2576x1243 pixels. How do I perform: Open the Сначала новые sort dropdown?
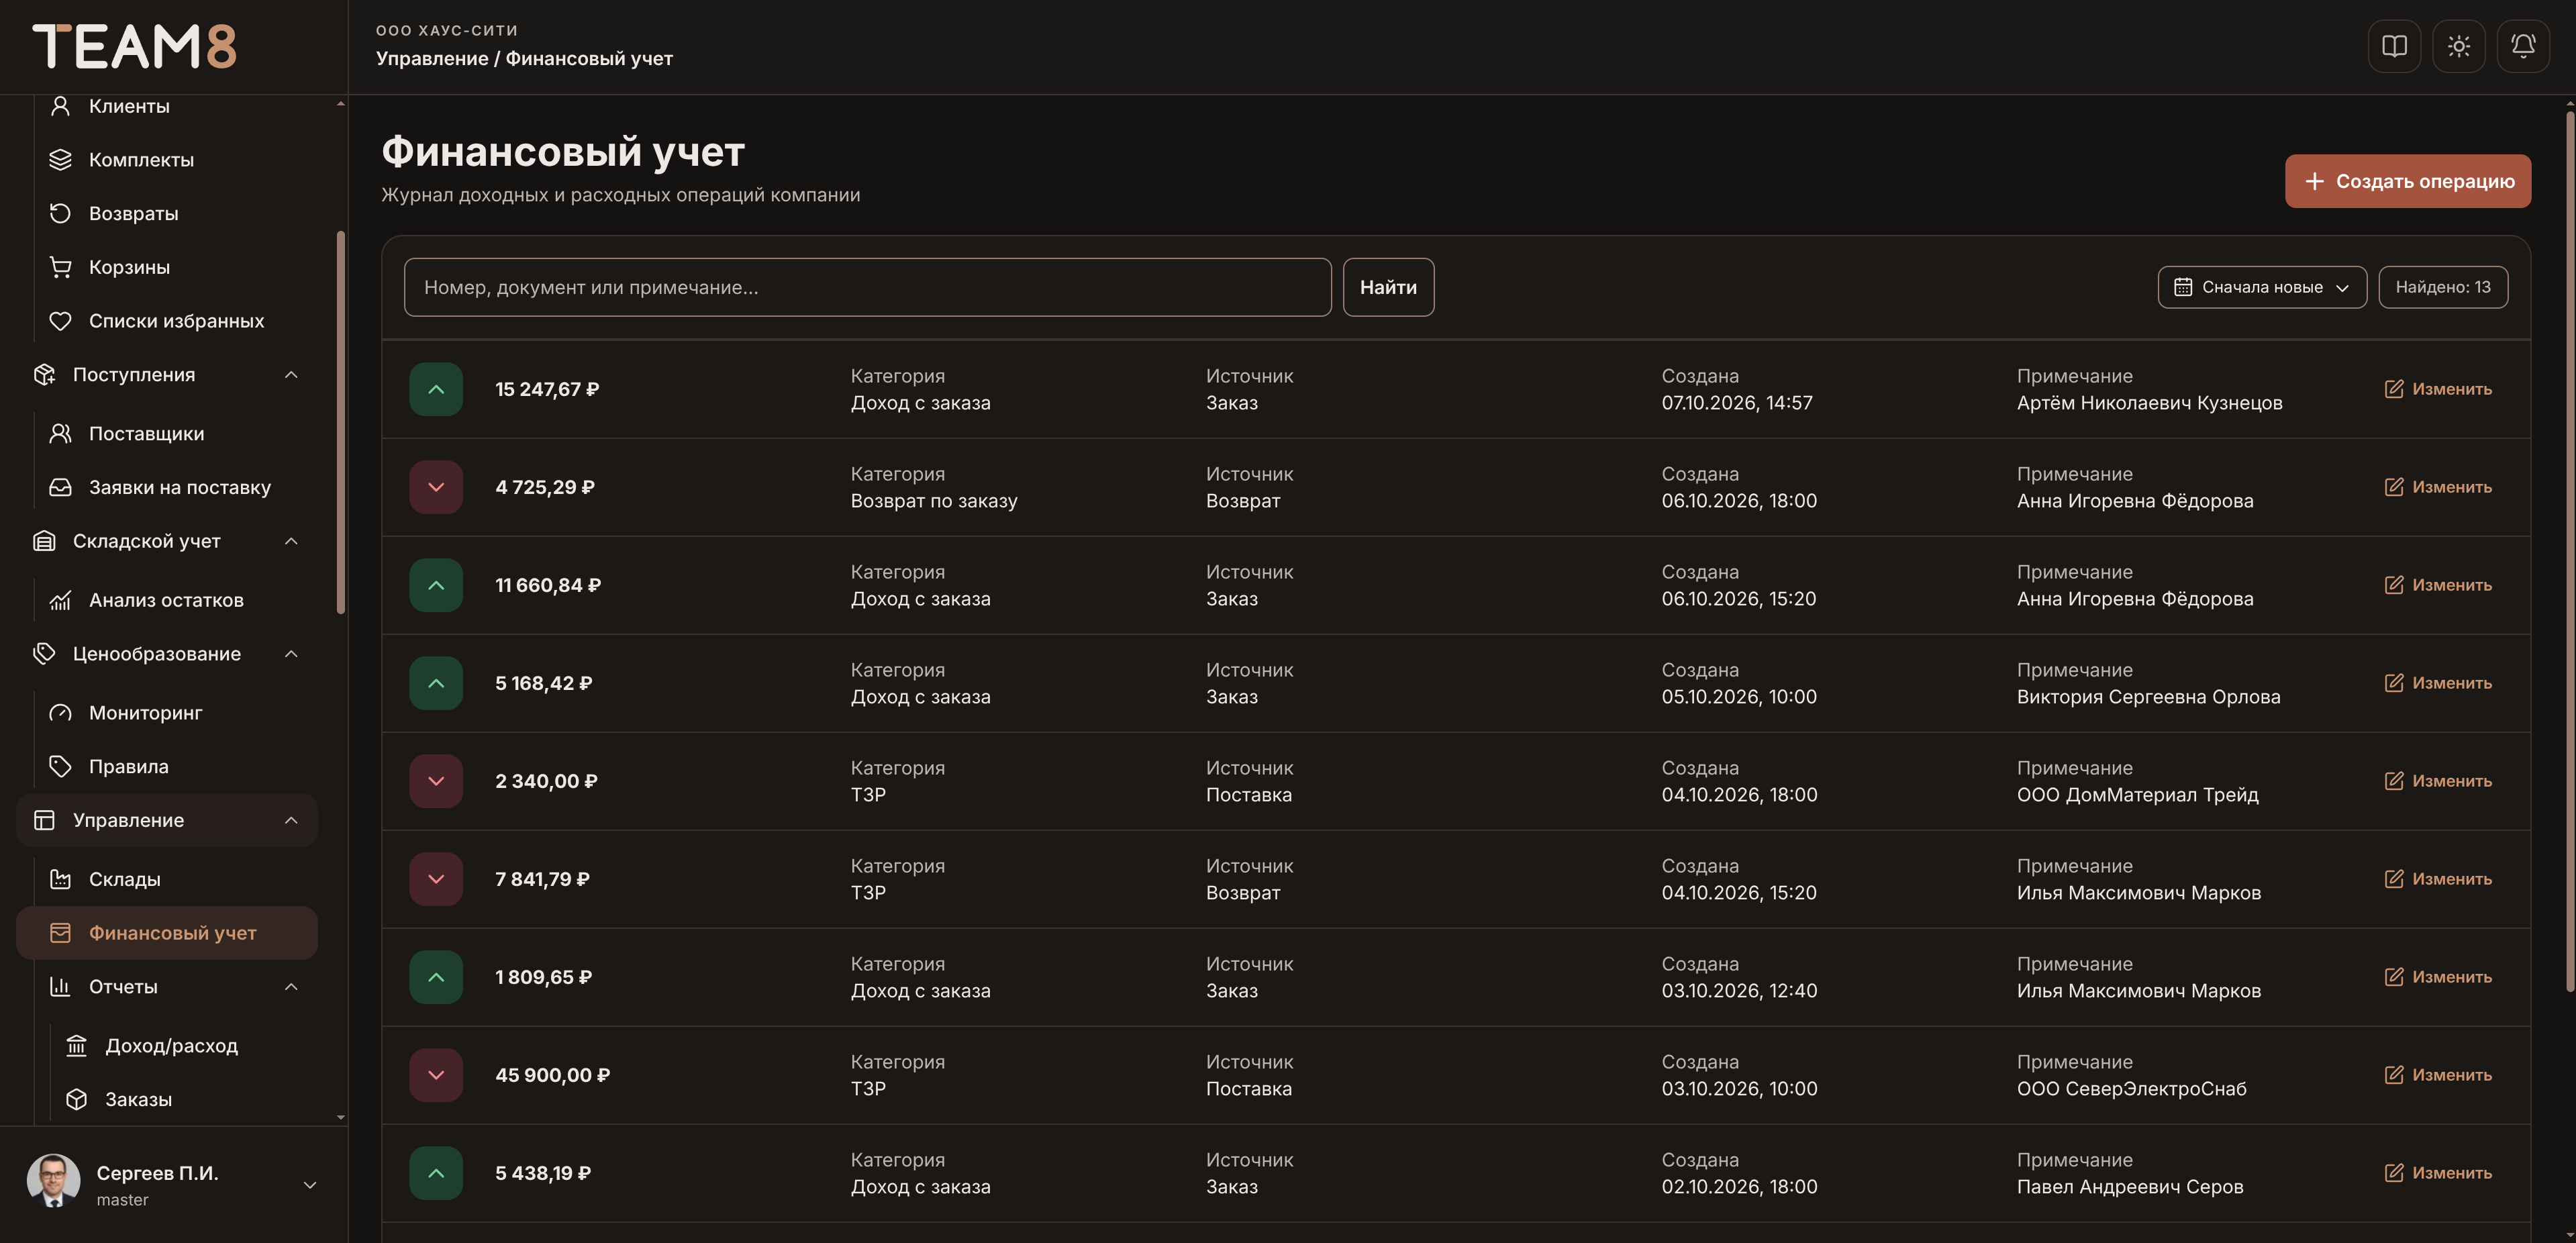tap(2262, 288)
